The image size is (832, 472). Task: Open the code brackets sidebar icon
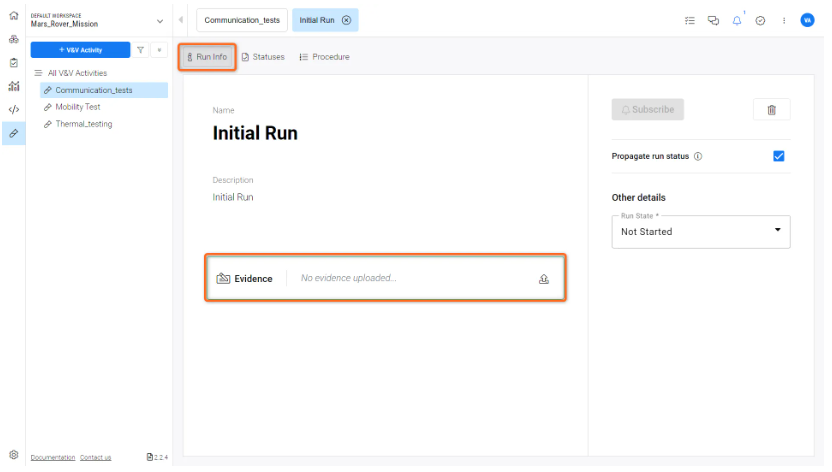(x=13, y=109)
